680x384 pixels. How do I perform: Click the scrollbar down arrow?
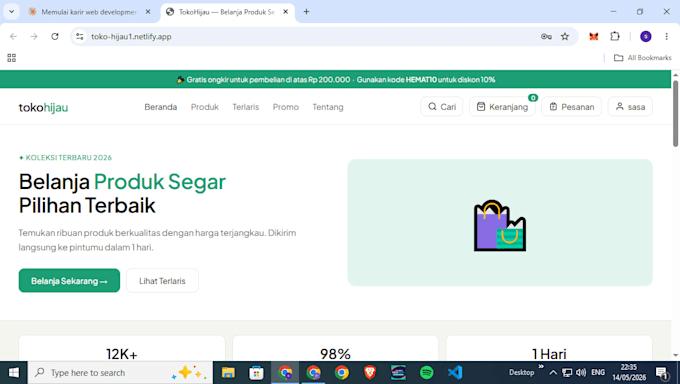click(x=675, y=356)
